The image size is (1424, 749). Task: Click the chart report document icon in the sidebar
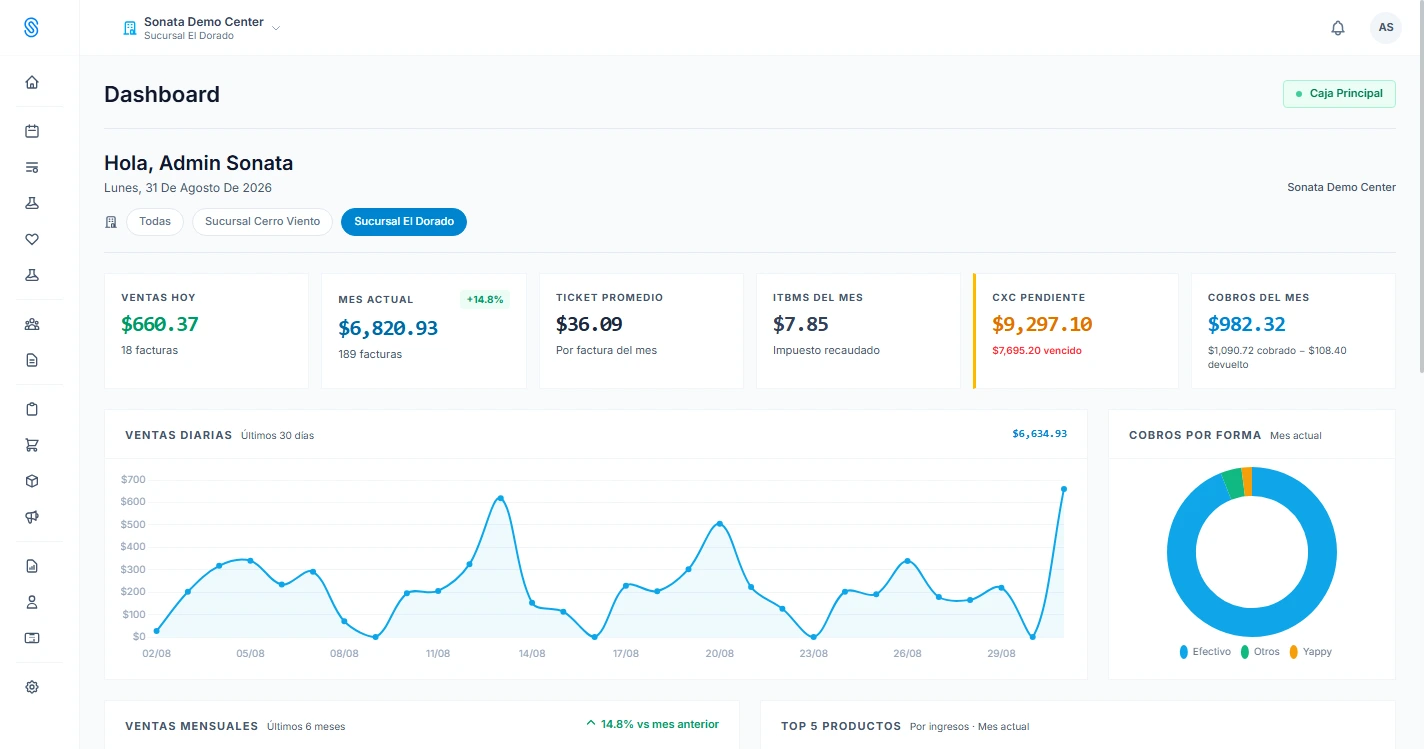tap(32, 566)
